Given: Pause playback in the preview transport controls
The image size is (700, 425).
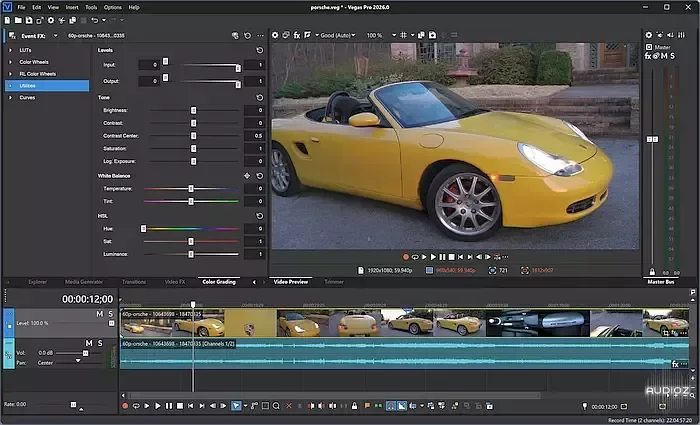Looking at the screenshot, I should [x=442, y=257].
